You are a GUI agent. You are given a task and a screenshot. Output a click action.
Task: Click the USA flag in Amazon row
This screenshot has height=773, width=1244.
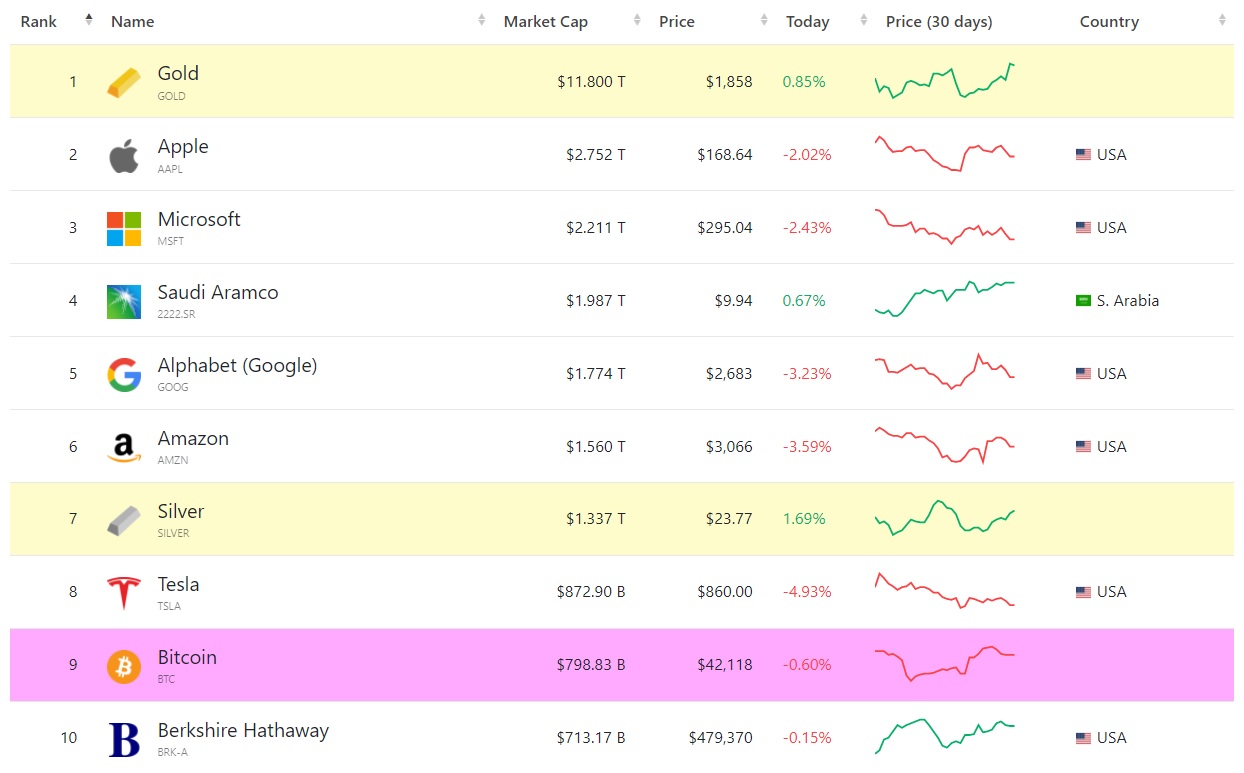[x=1083, y=447]
